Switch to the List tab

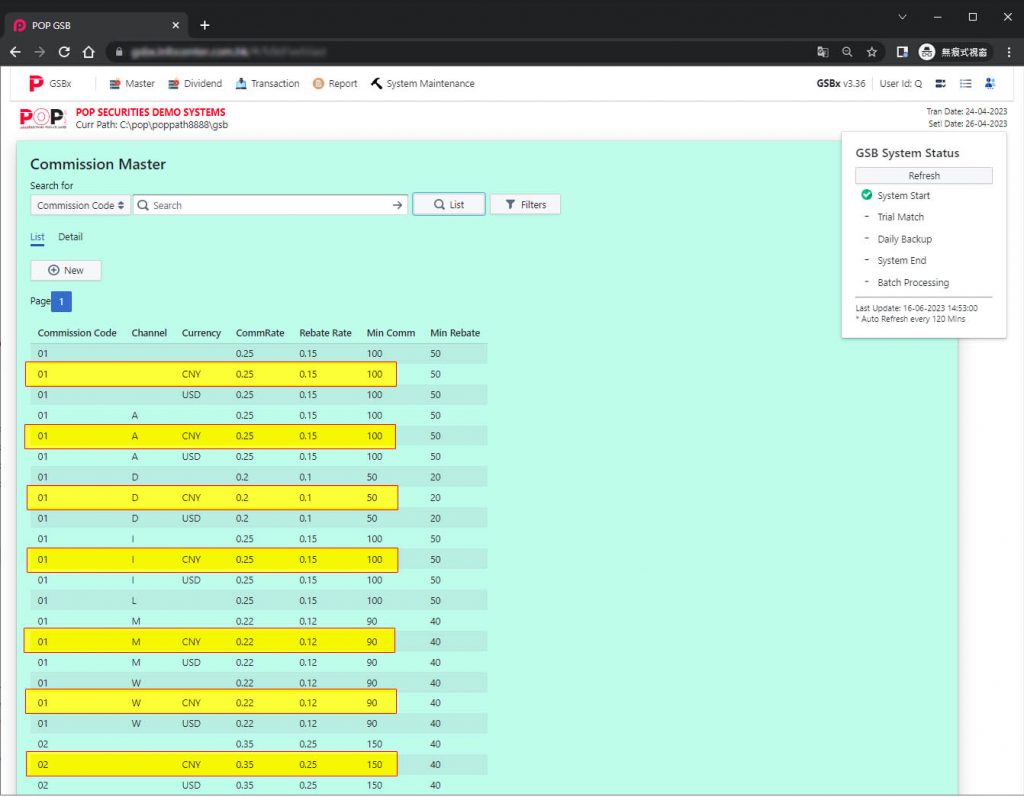point(37,237)
